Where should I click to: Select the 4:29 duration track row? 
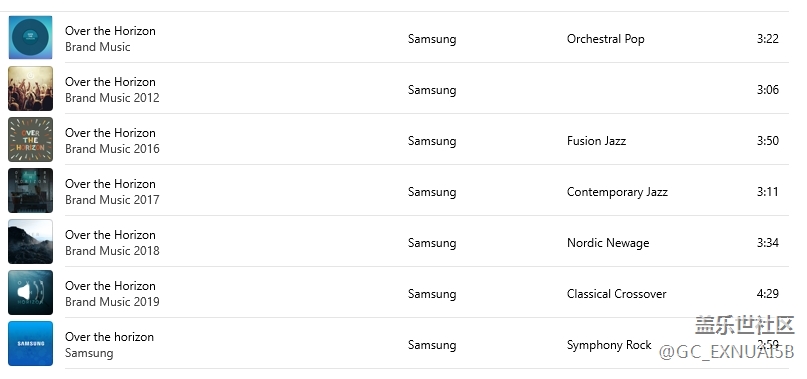pyautogui.click(x=398, y=292)
